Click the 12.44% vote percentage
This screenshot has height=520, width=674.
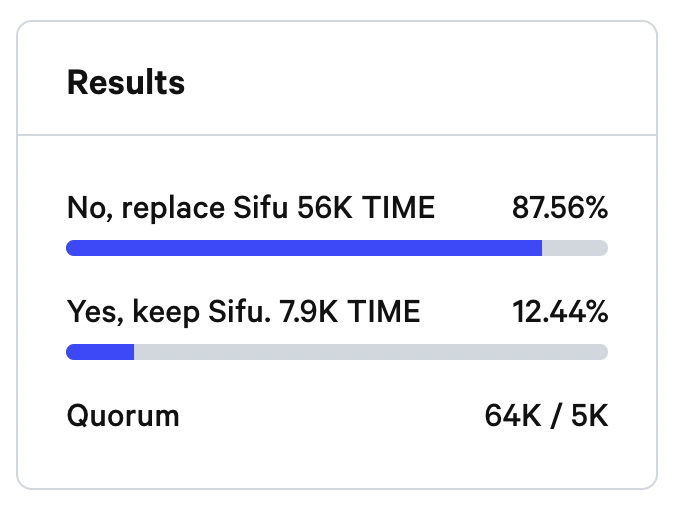tap(560, 312)
